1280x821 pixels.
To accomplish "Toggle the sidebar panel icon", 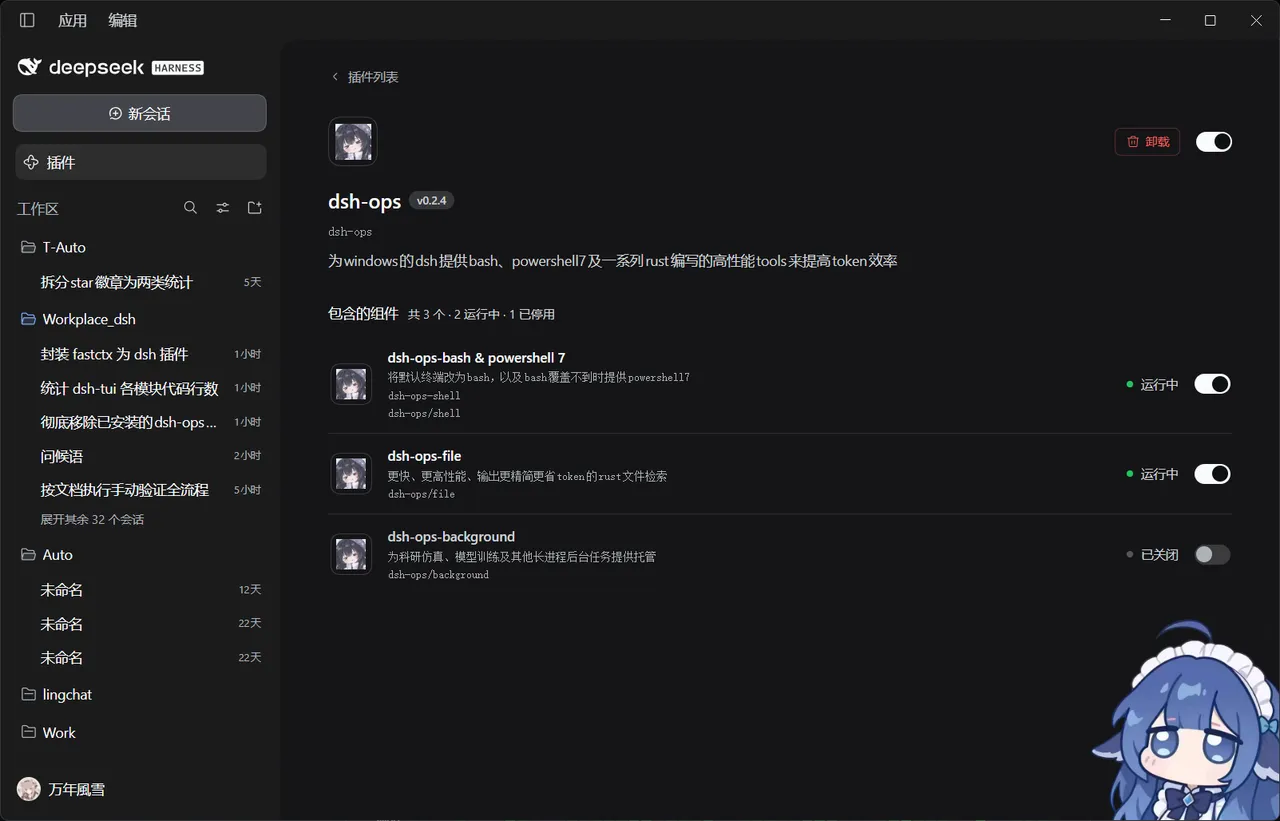I will click(27, 20).
